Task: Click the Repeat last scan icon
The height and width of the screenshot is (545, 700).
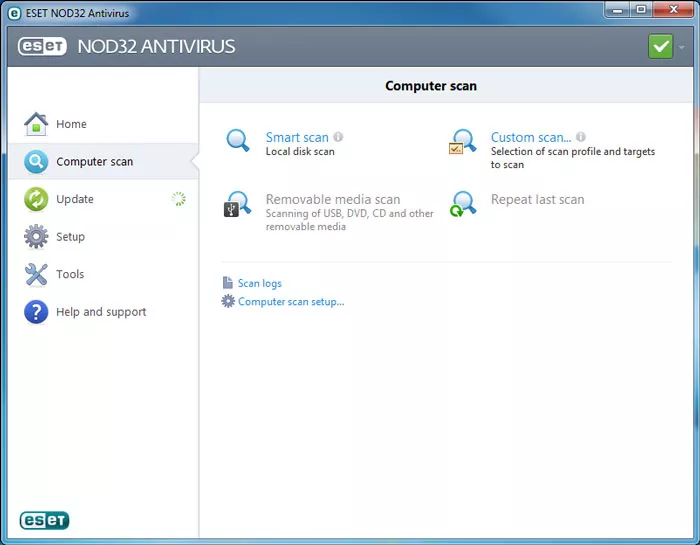Action: (463, 204)
